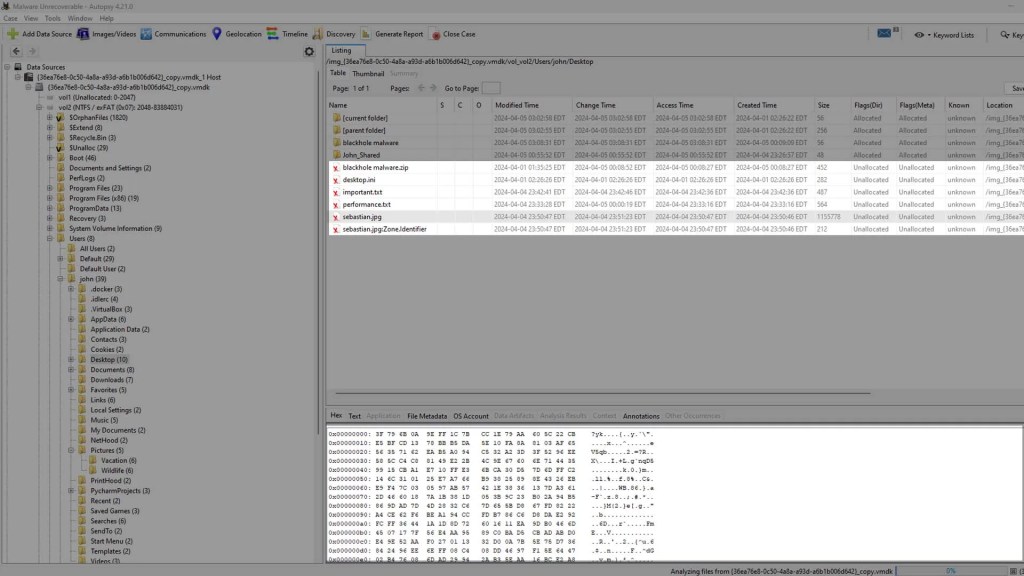Open the Tools menu

tap(53, 18)
